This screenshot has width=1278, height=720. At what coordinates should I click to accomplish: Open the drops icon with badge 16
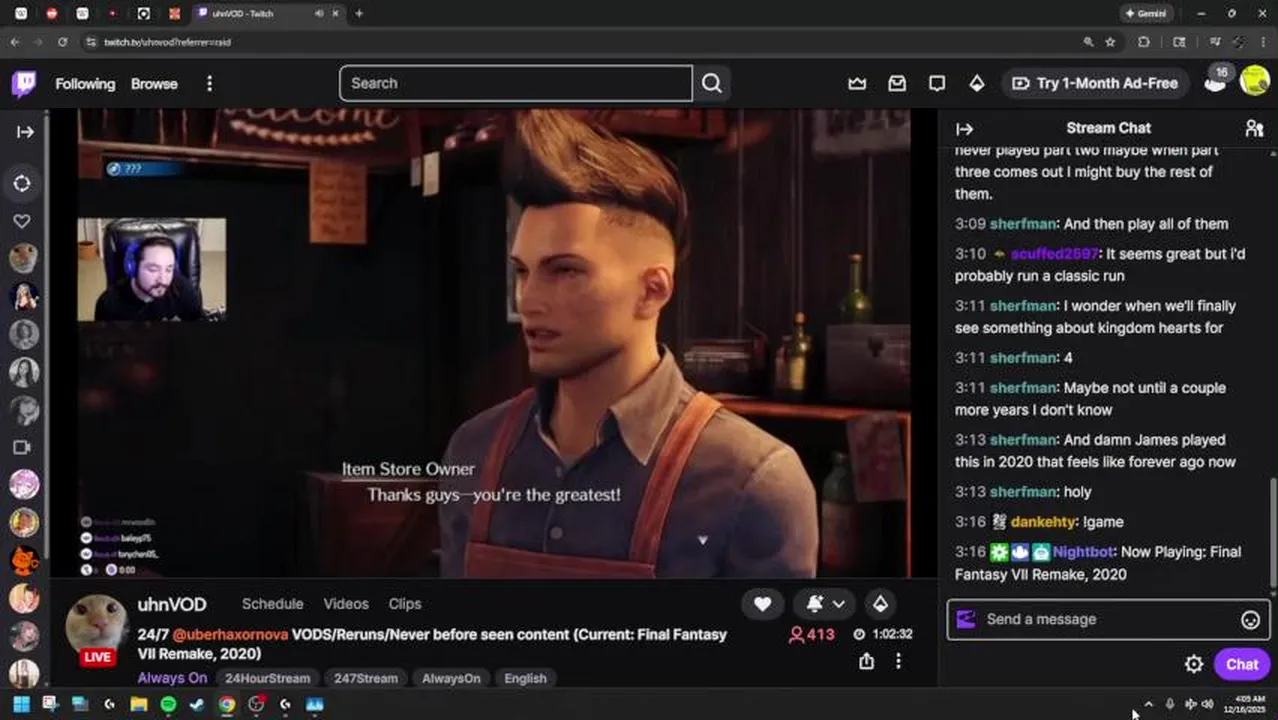1216,81
